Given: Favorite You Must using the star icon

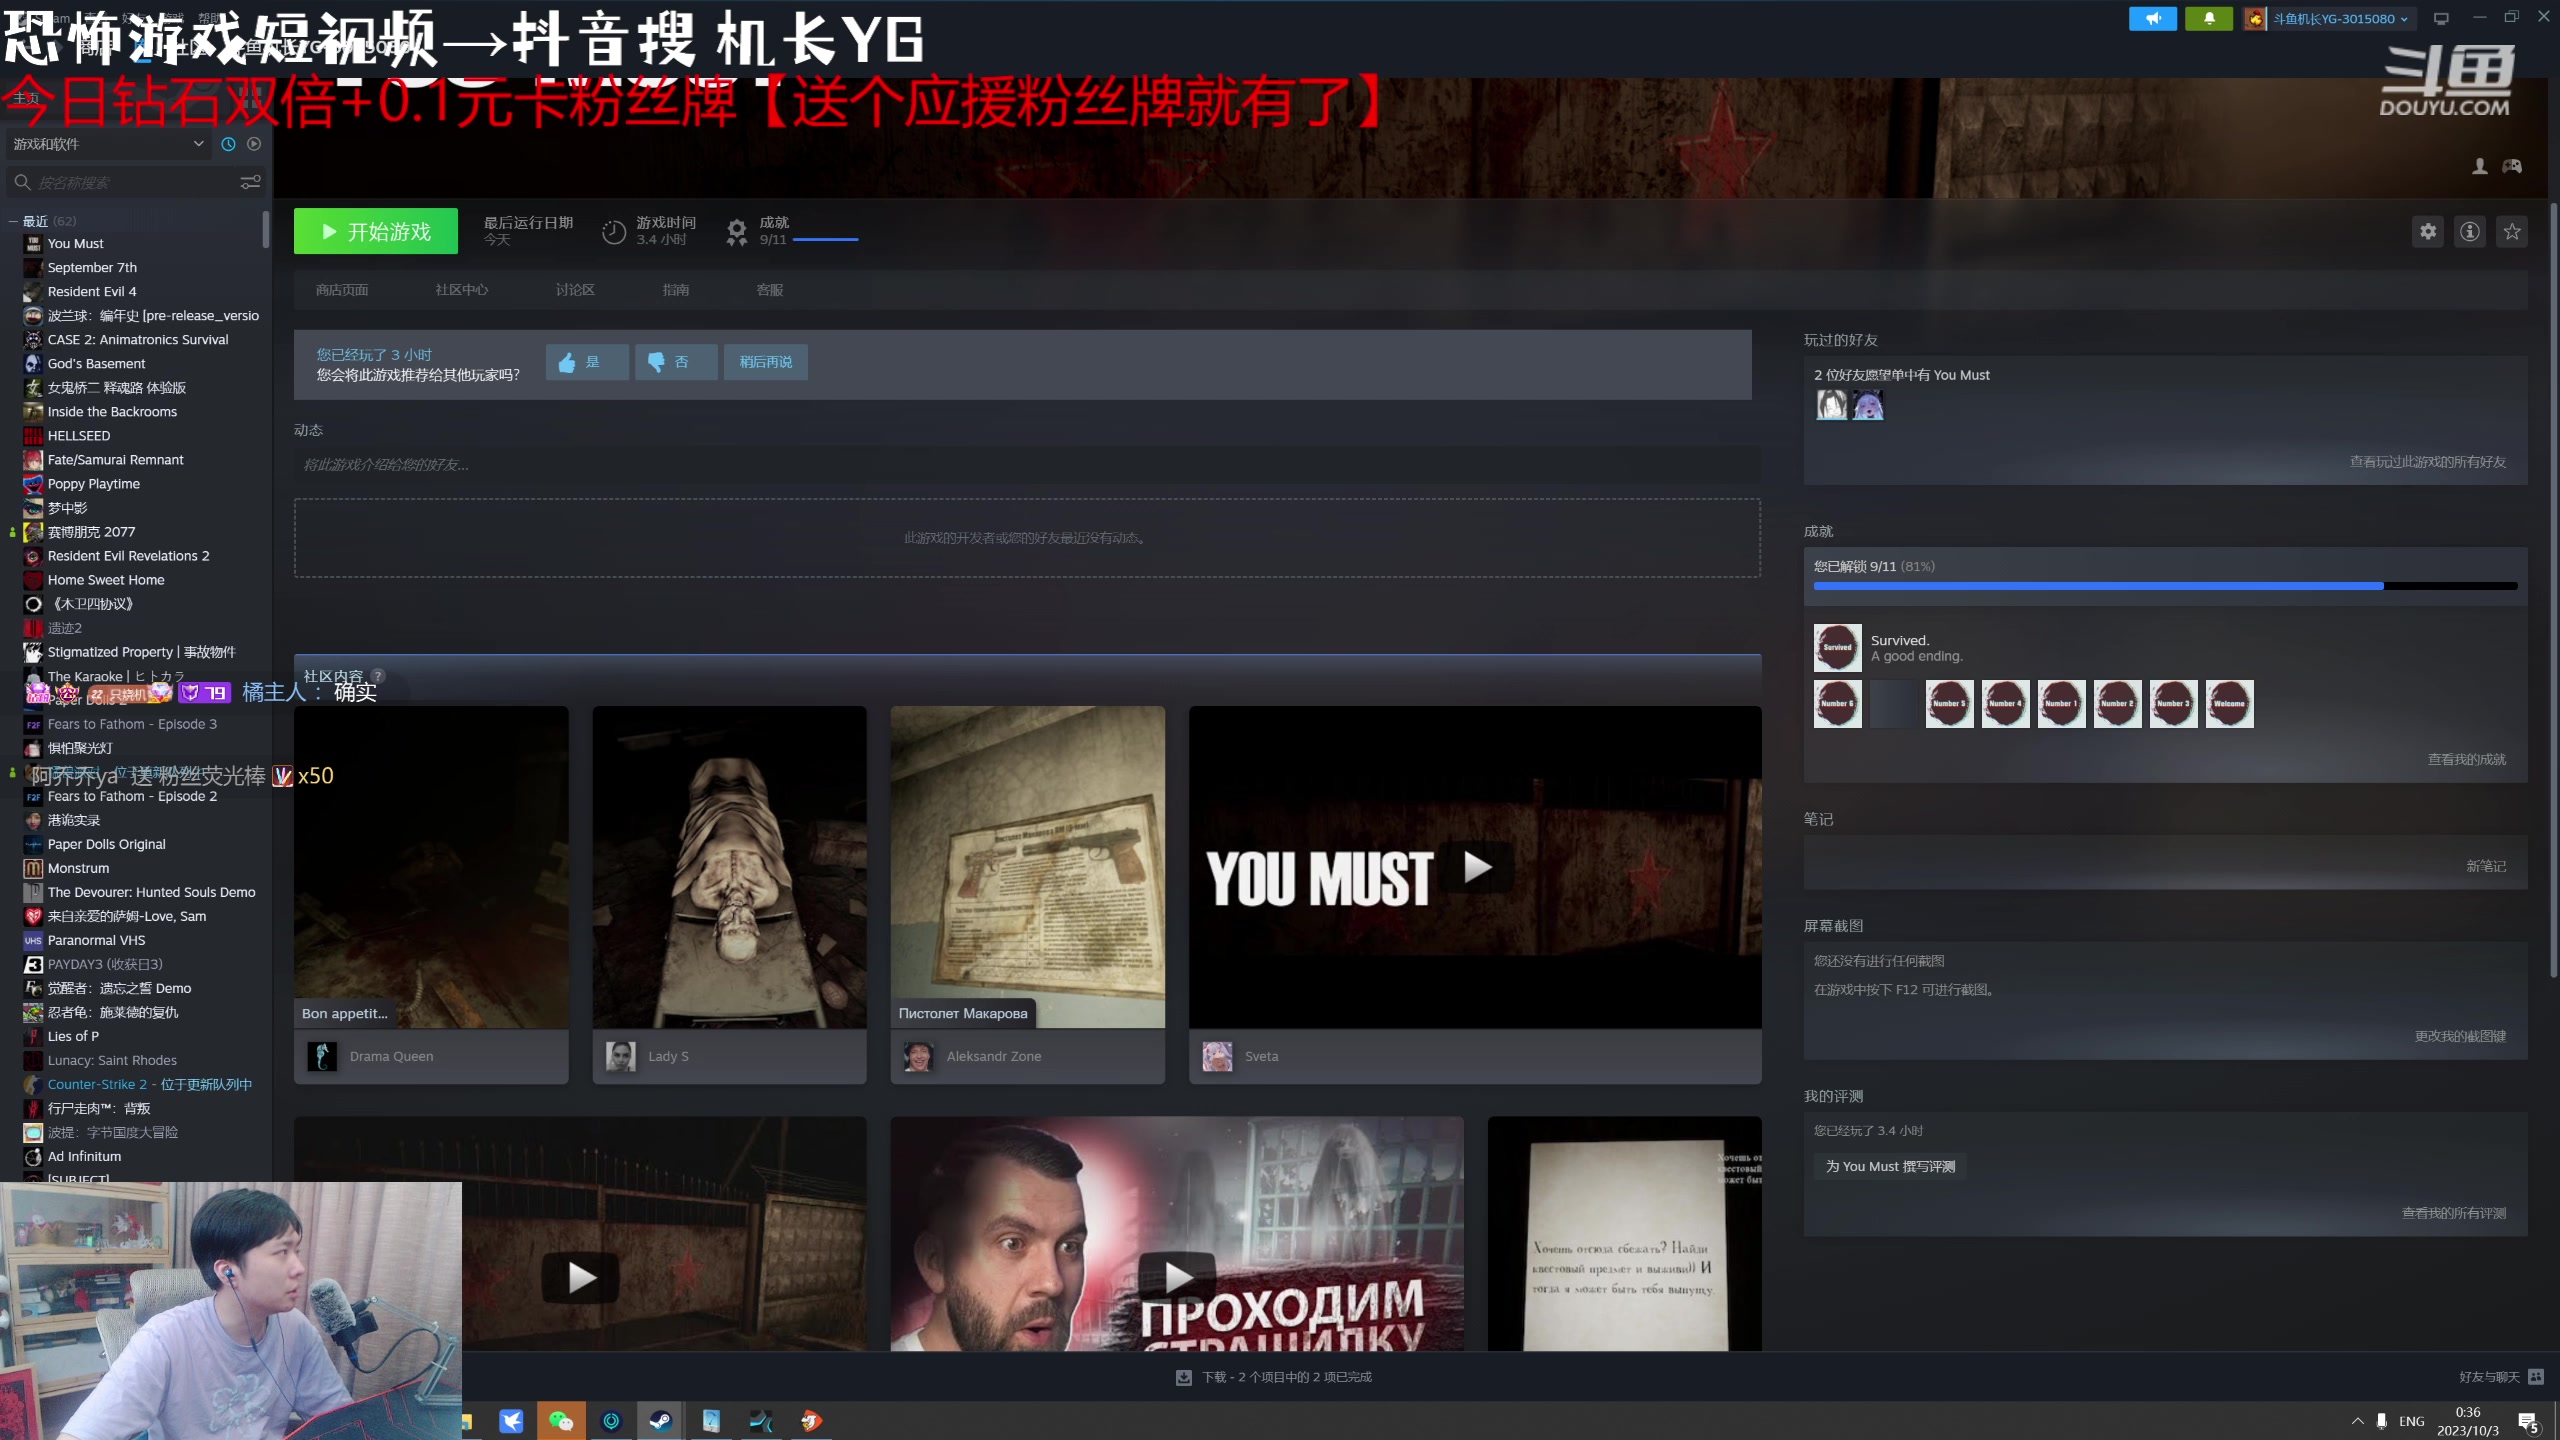Looking at the screenshot, I should pos(2513,231).
